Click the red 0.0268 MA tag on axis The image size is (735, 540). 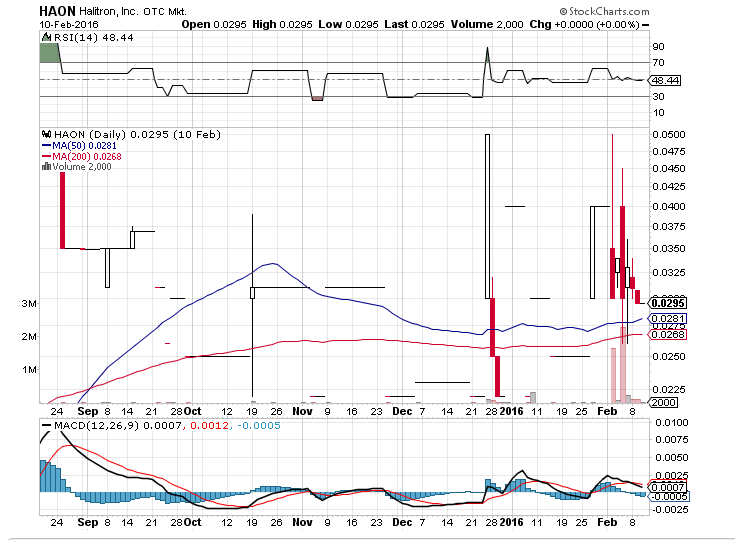coord(668,335)
